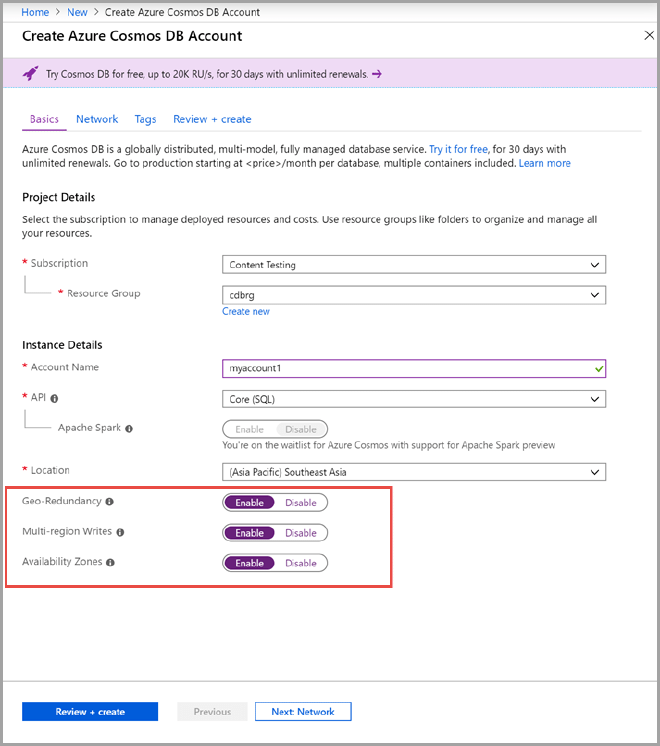Click the Instance Details heading
This screenshot has width=660, height=746.
click(x=62, y=345)
